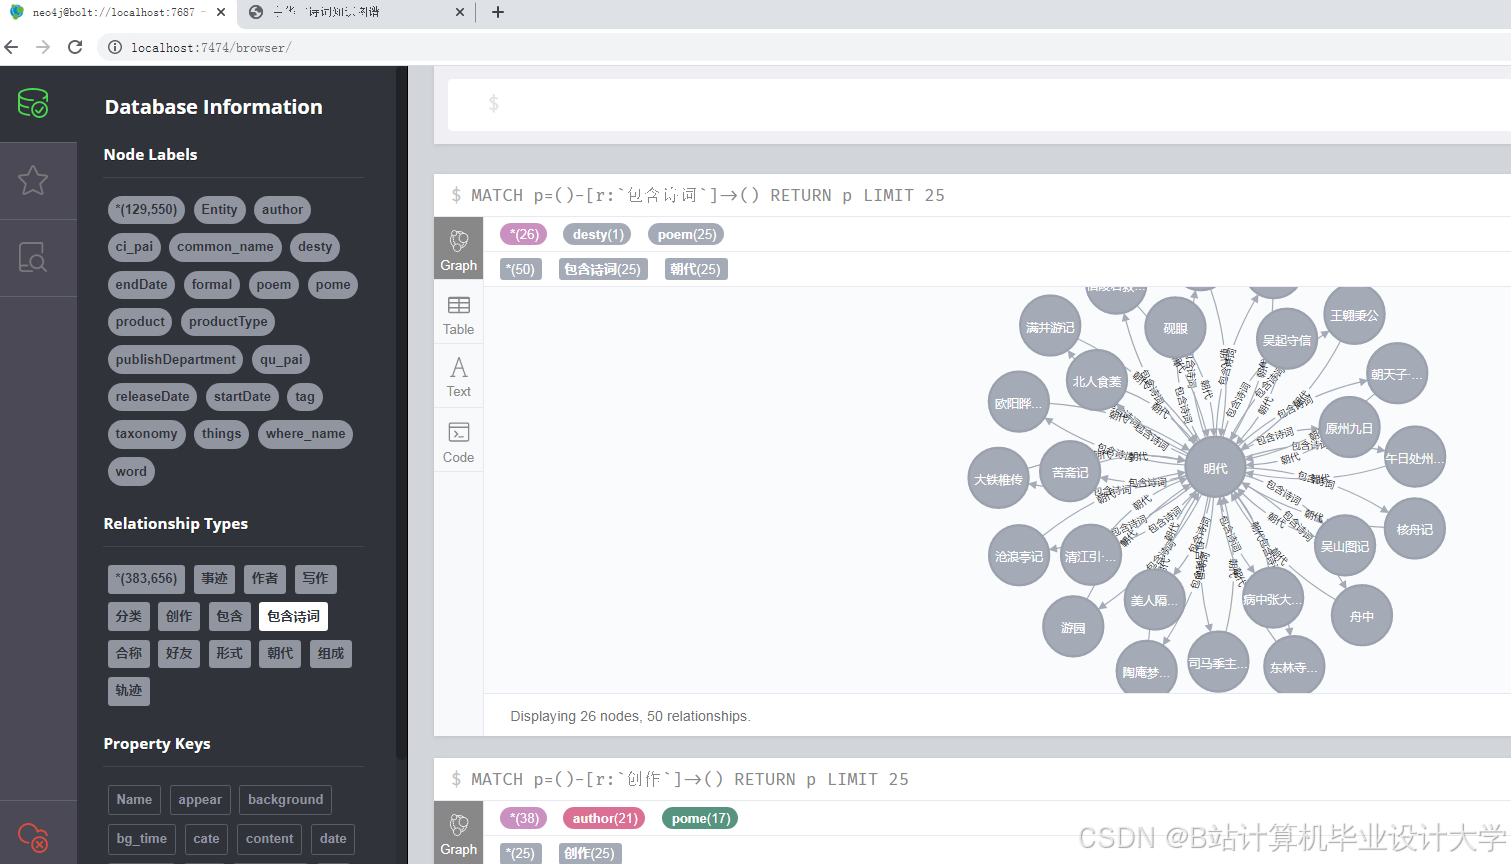Select the central 明代 graph node

coord(1215,468)
